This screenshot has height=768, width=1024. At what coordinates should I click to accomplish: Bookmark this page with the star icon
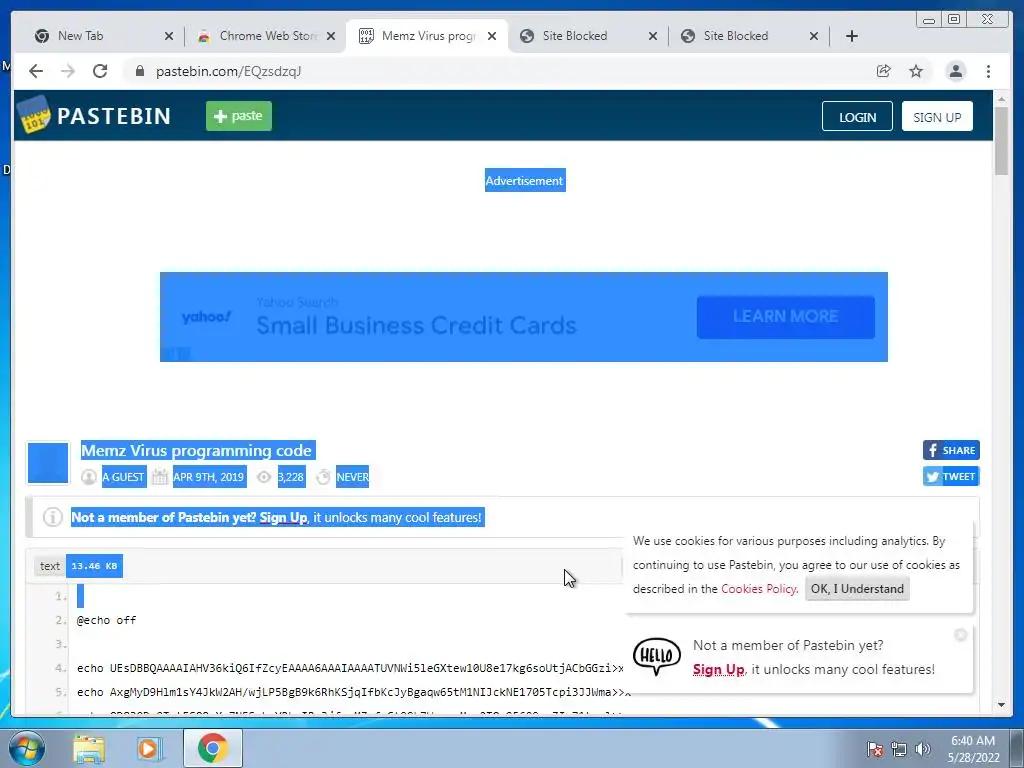pos(916,71)
